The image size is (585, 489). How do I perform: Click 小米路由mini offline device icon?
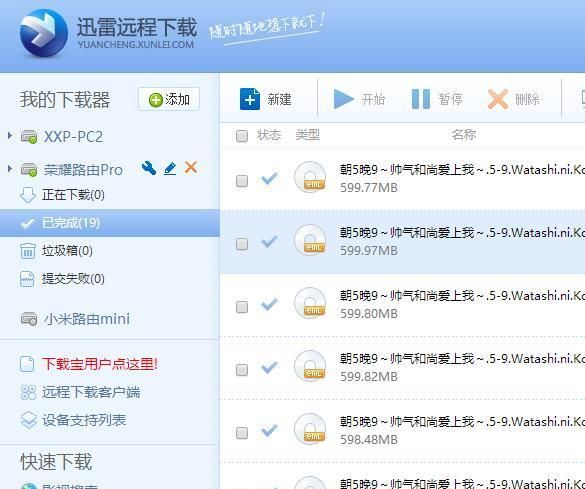coord(29,319)
